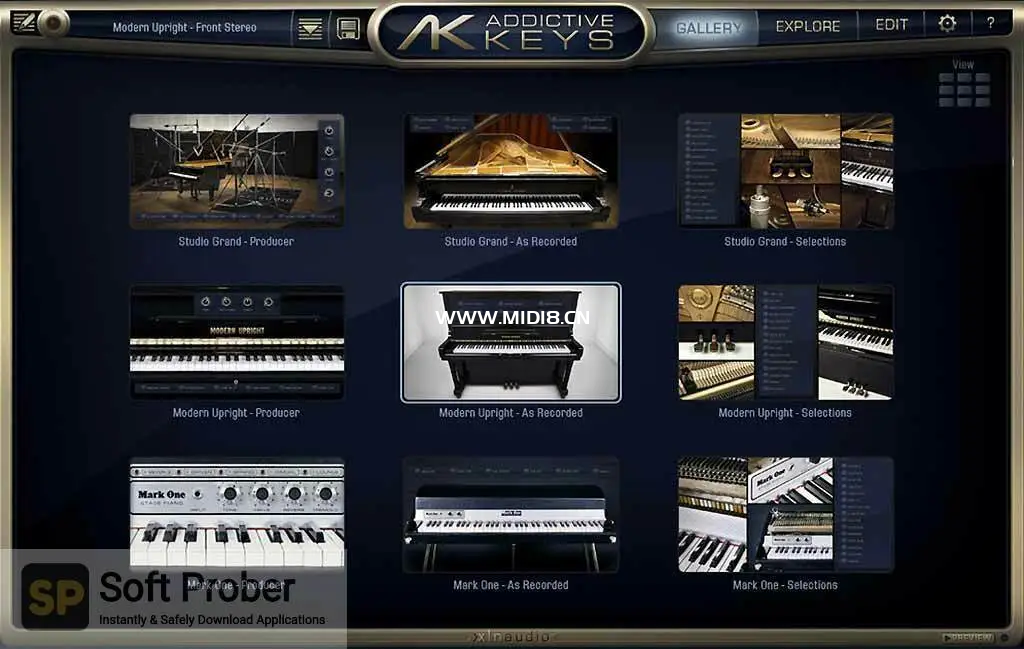
Task: Open the preset browser list icon
Action: [310, 29]
